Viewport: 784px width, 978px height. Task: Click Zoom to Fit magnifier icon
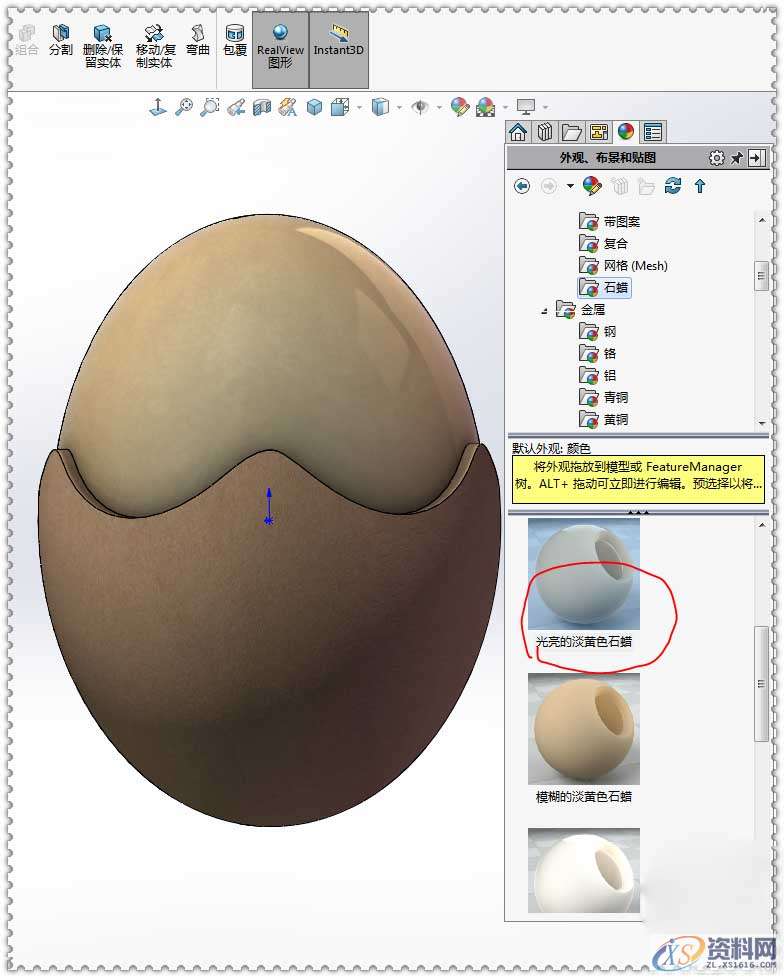point(183,107)
